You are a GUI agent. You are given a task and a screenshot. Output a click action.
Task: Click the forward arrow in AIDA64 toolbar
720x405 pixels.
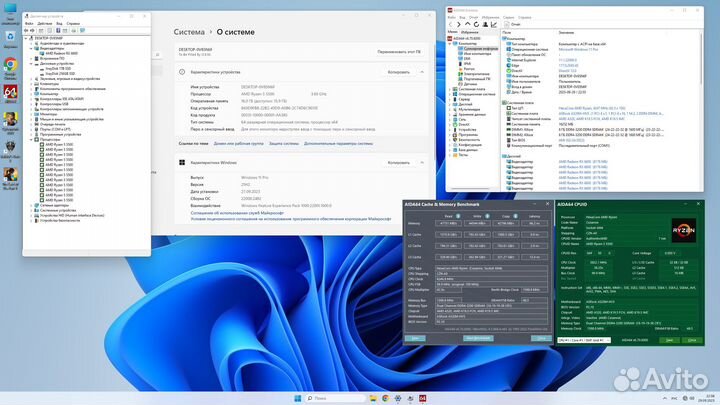coord(459,24)
